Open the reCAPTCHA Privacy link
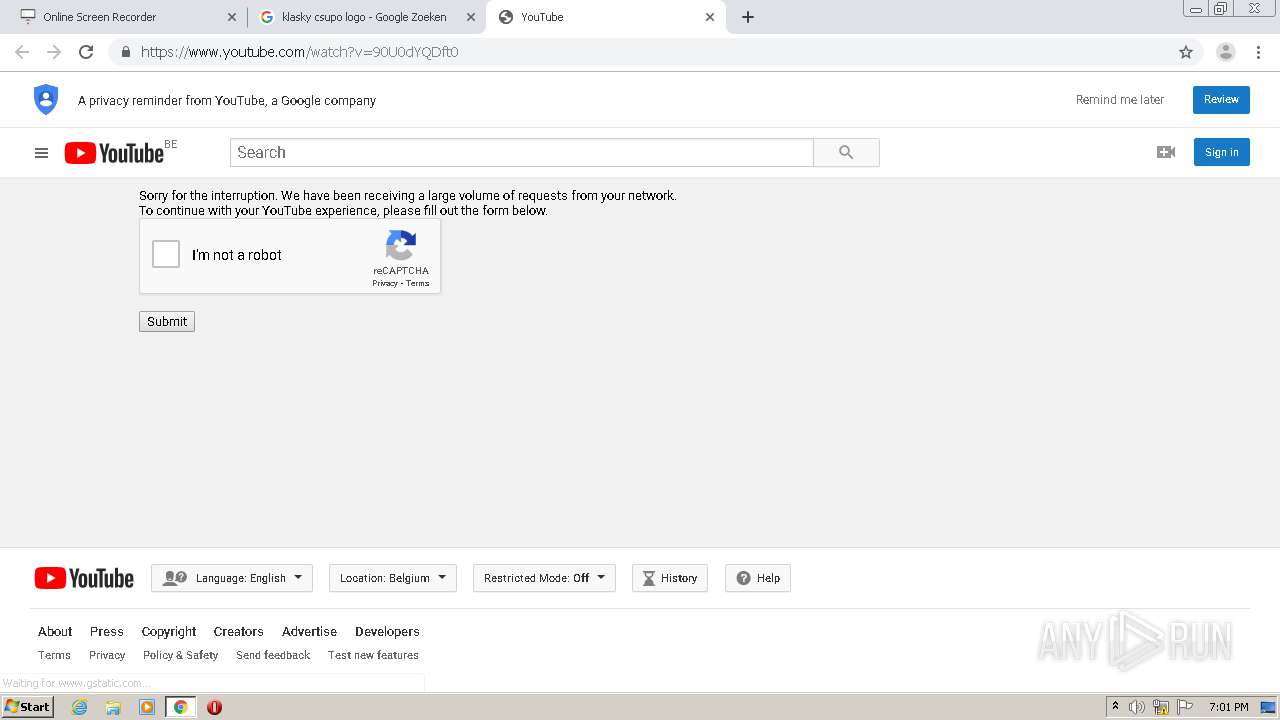The image size is (1280, 720). 385,284
